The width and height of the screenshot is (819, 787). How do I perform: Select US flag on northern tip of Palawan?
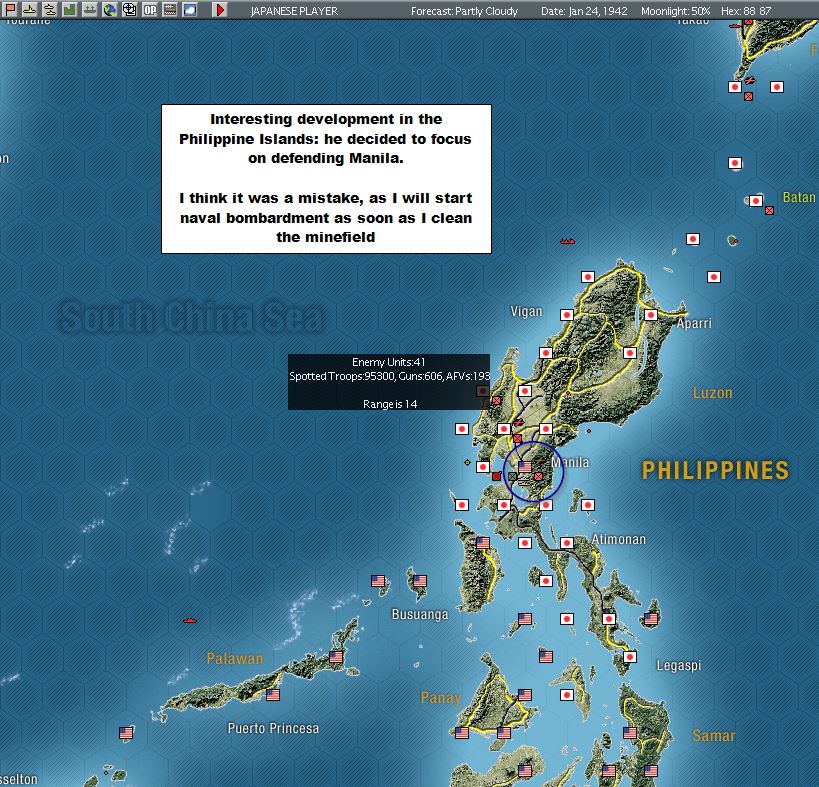click(336, 657)
